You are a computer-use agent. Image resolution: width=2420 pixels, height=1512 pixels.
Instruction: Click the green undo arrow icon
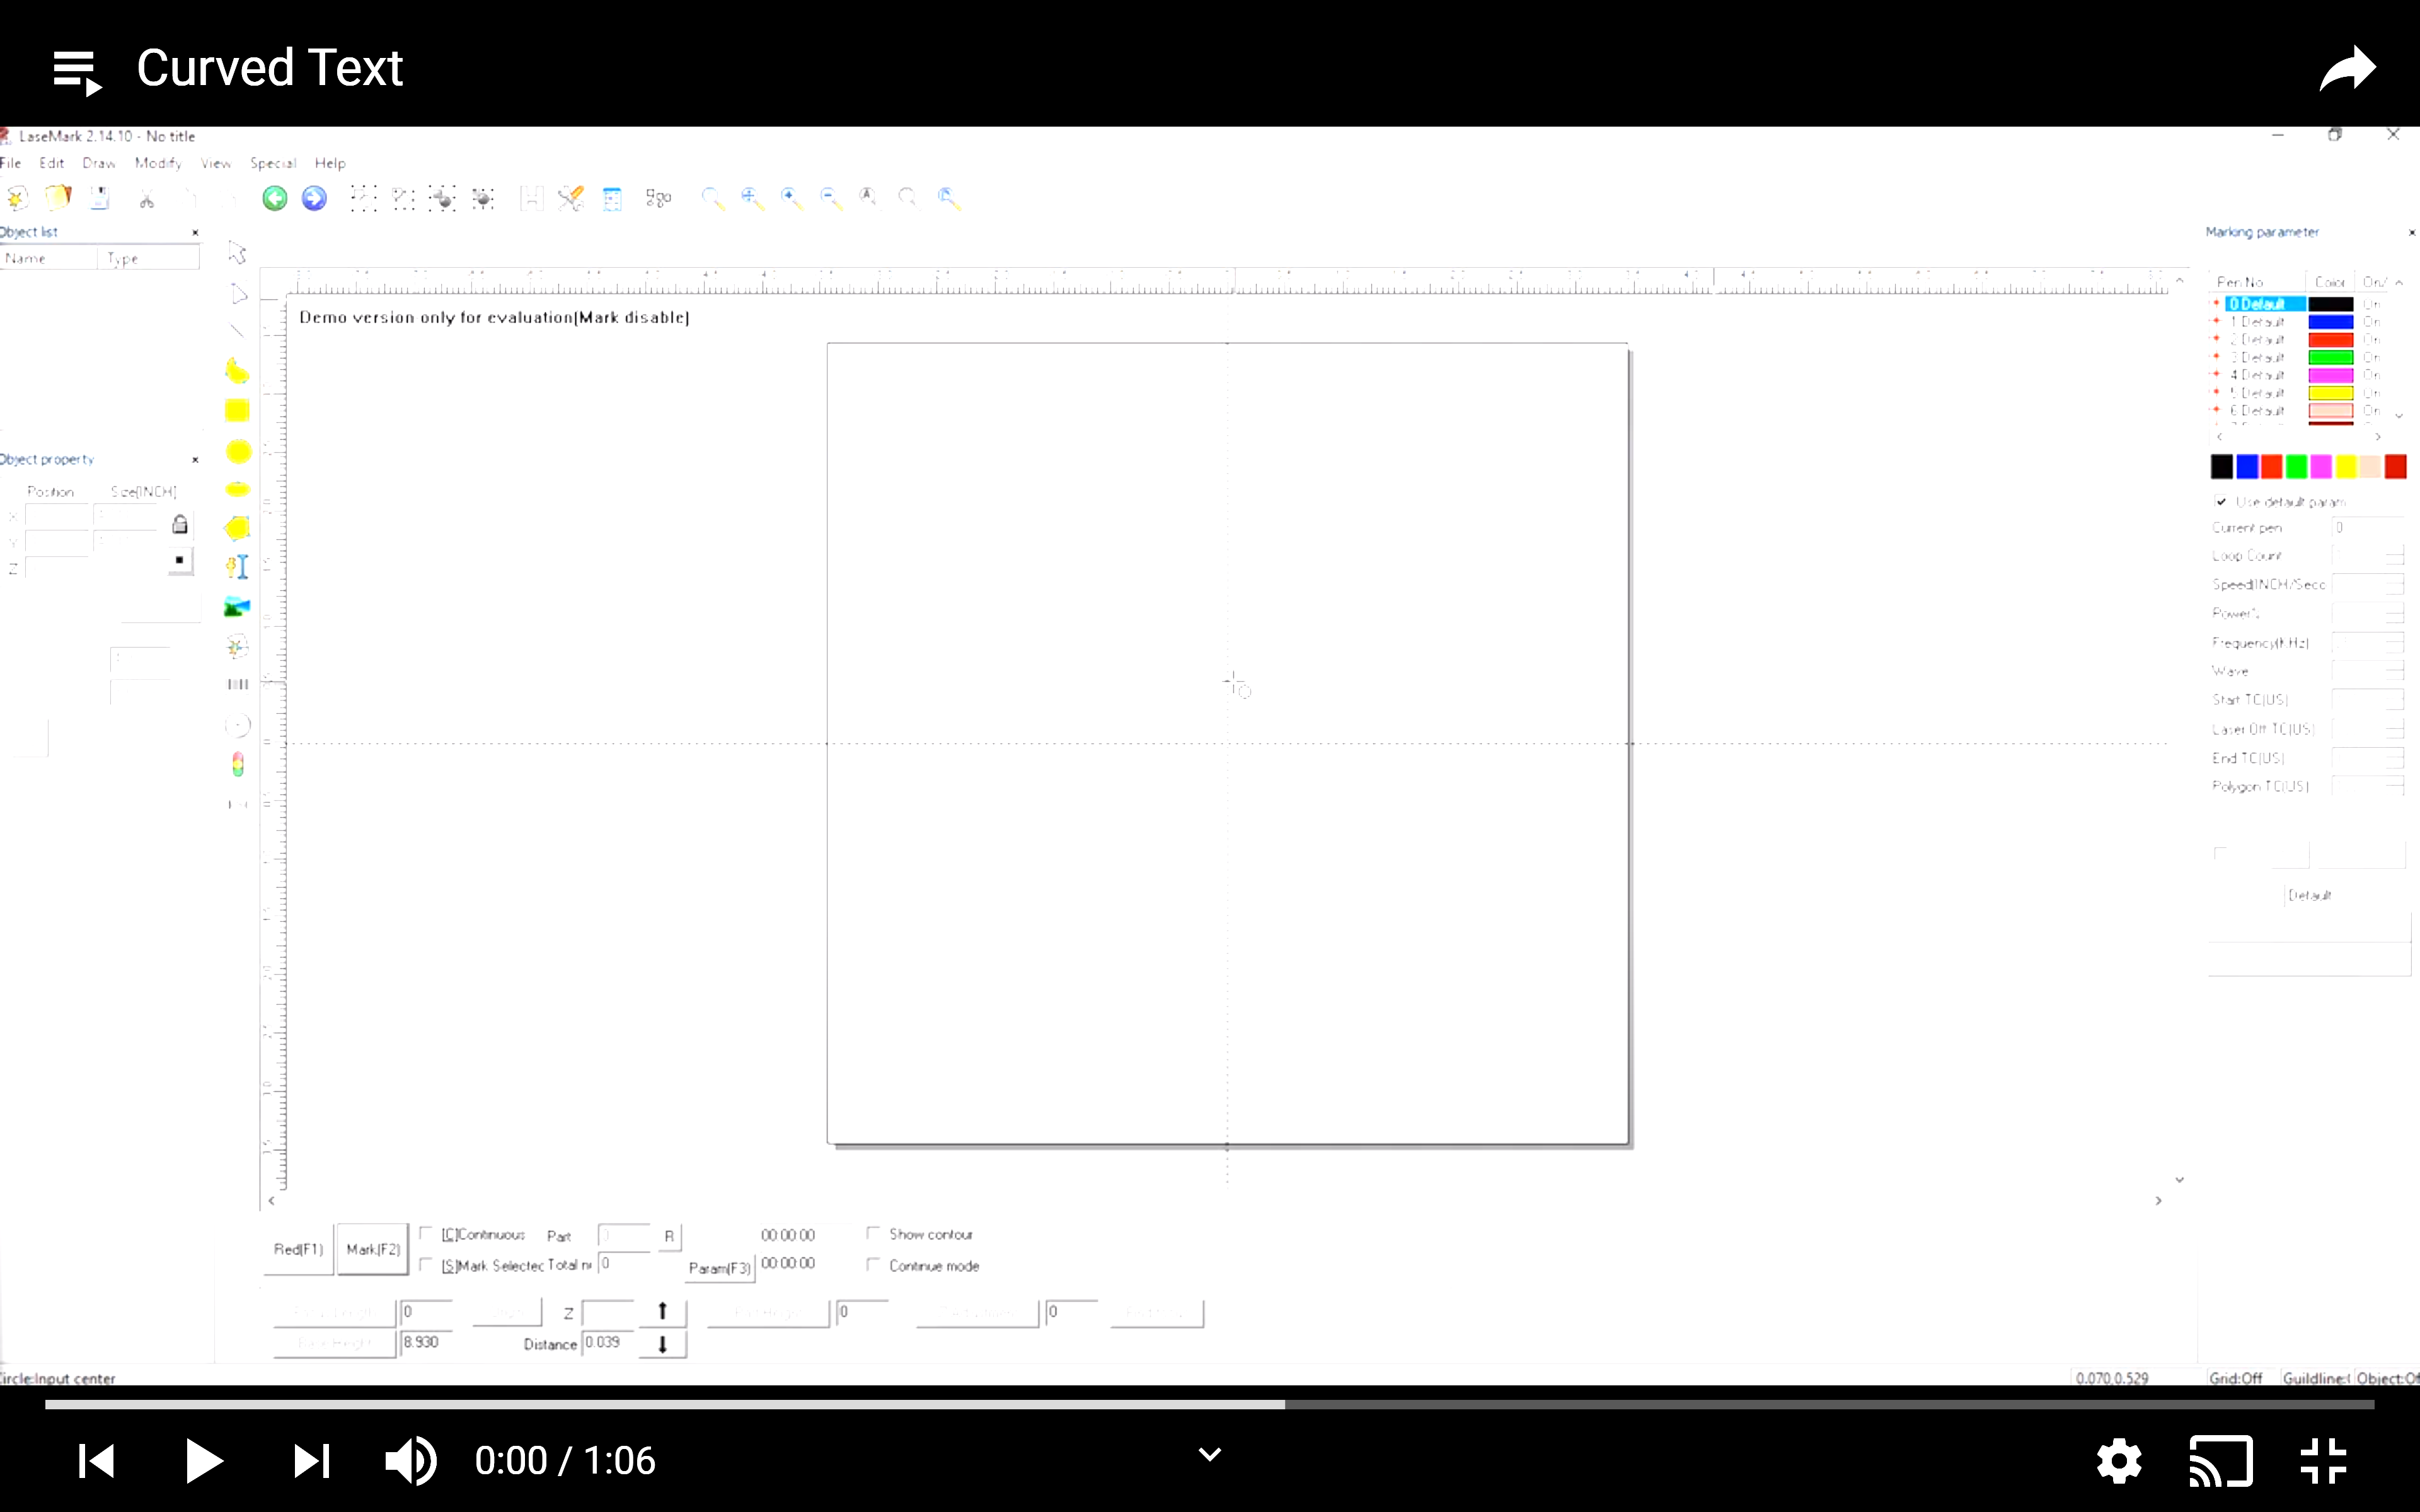click(275, 198)
